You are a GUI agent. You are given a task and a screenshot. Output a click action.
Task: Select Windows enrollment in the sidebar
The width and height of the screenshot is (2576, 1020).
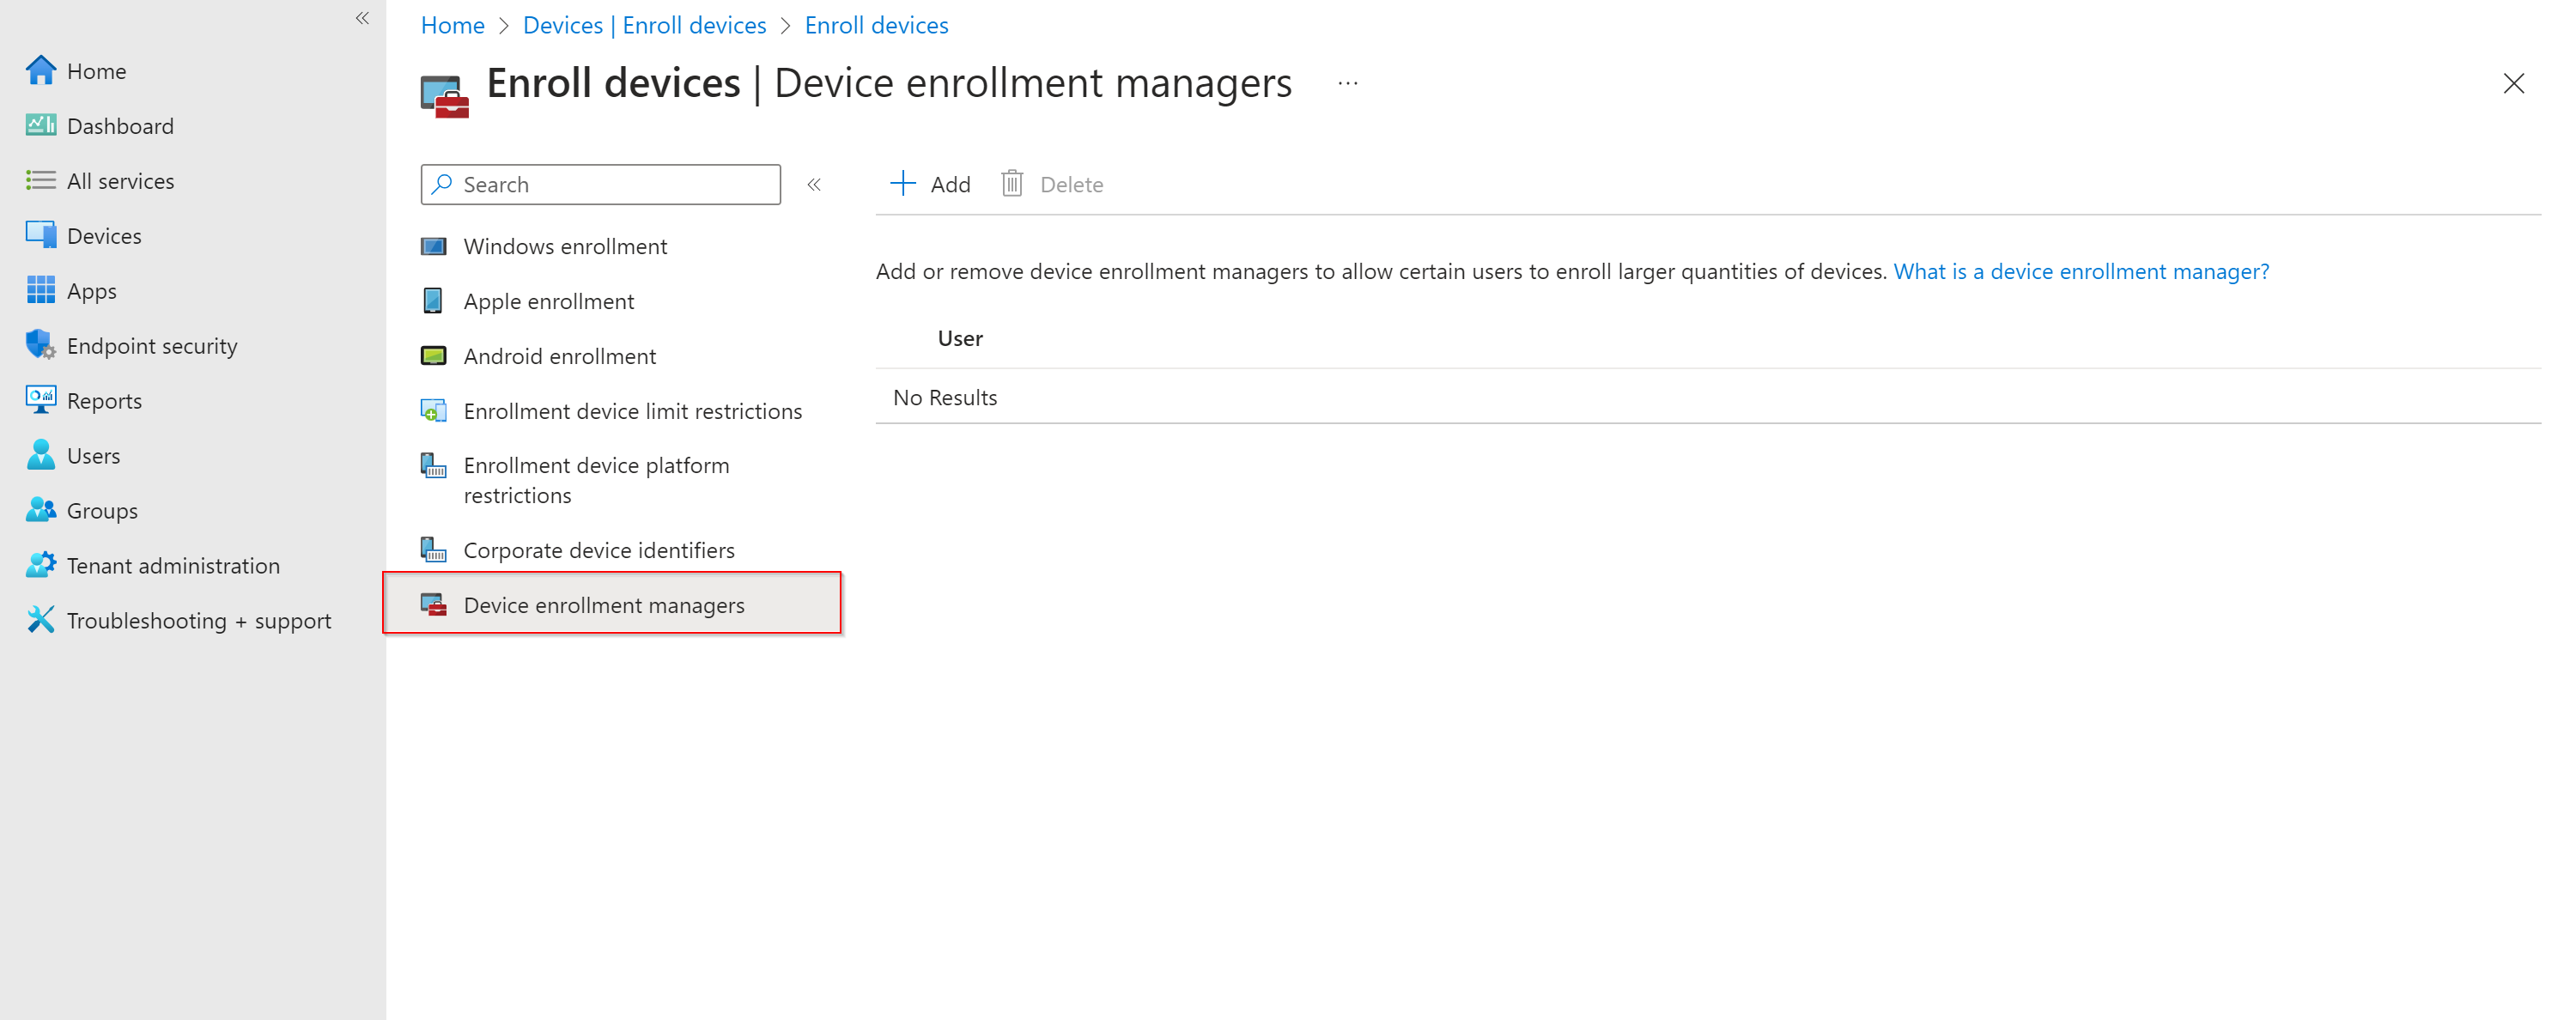coord(565,246)
